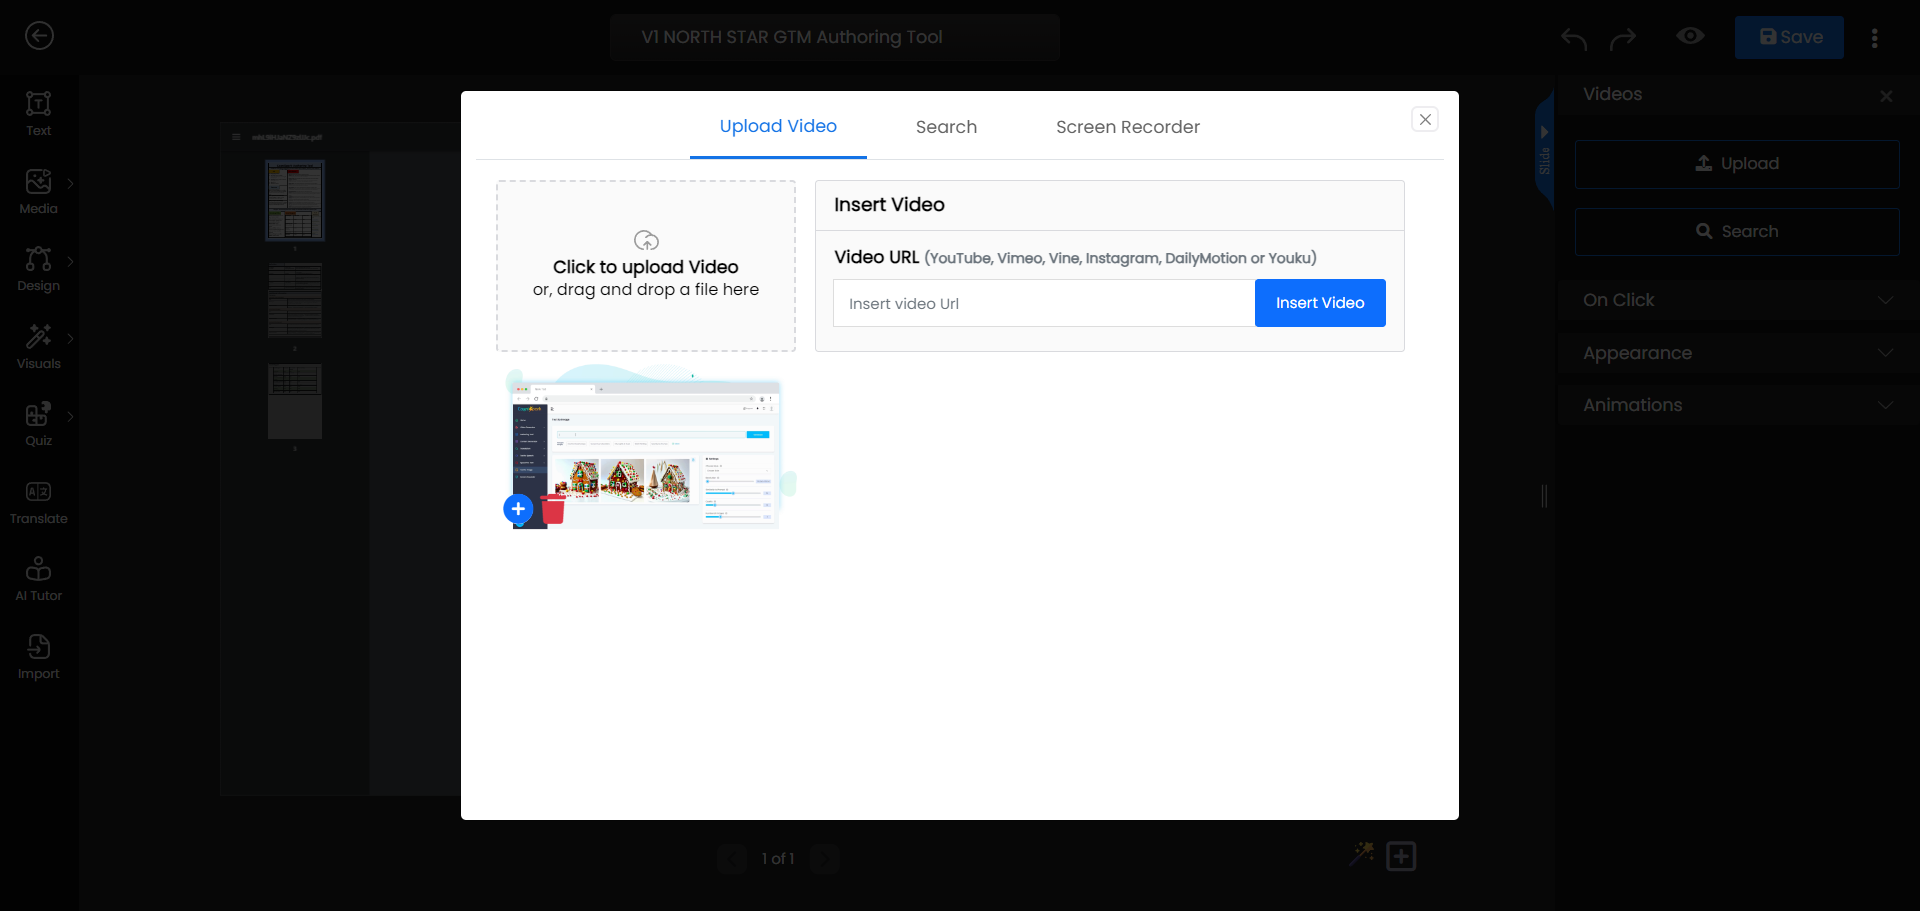Select second page thumbnail in PDF viewer
The image size is (1920, 911).
(295, 300)
